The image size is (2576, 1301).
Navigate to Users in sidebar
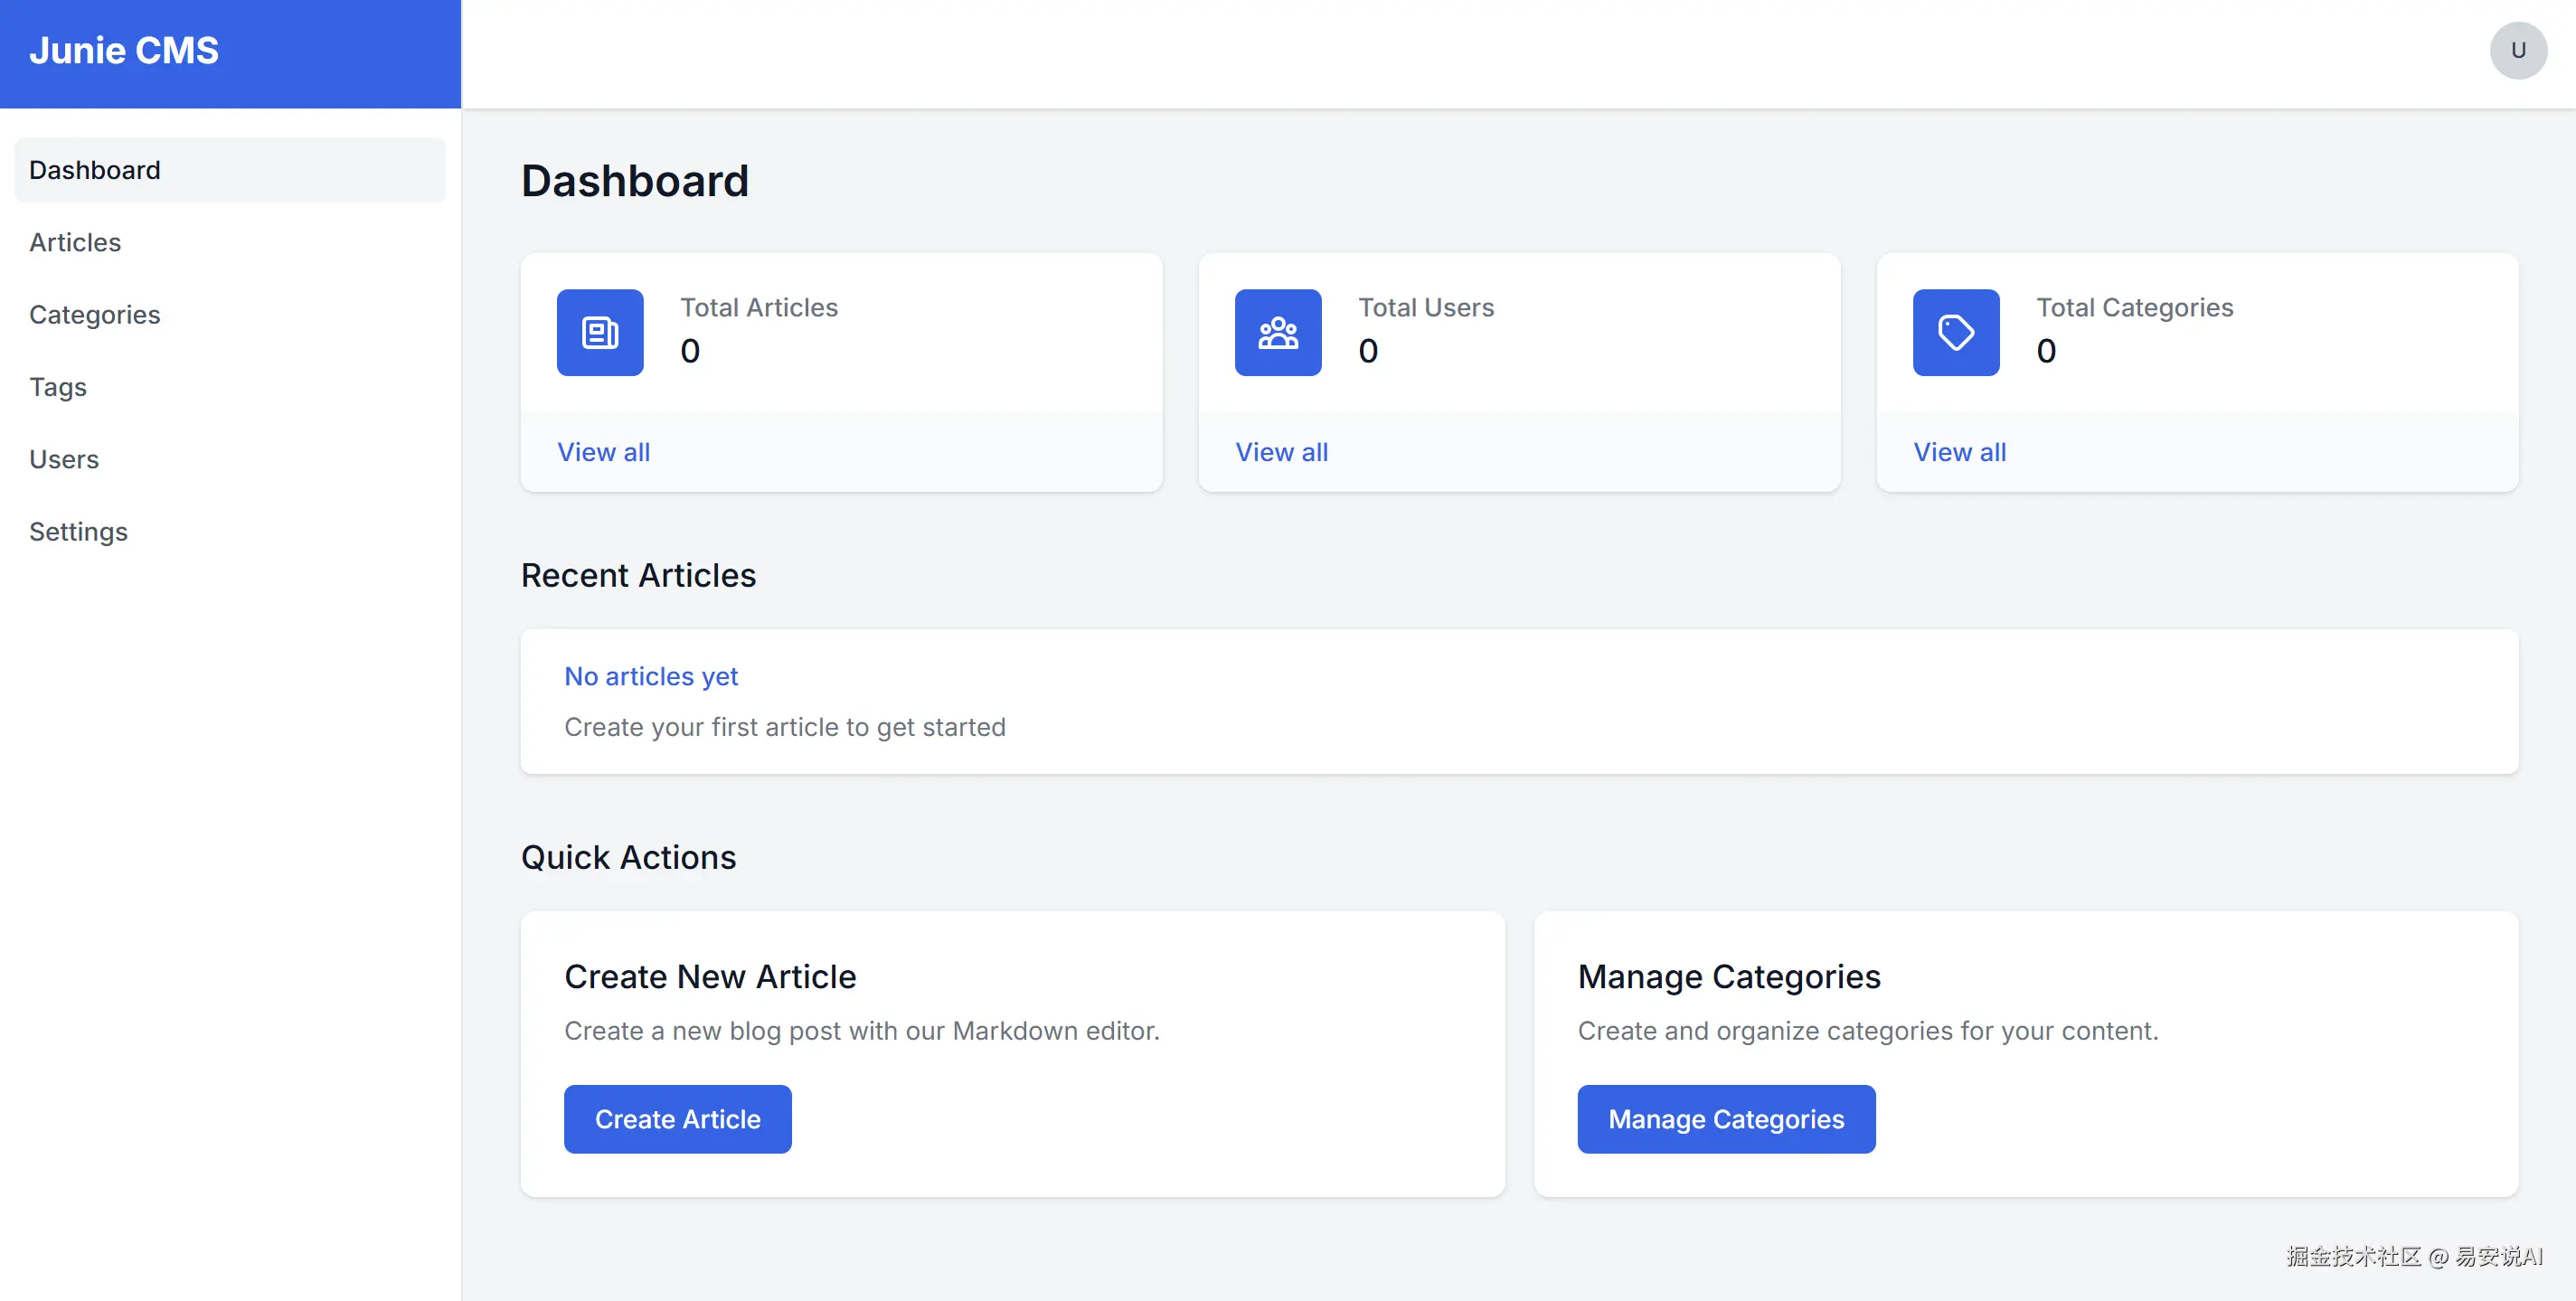pyautogui.click(x=64, y=459)
